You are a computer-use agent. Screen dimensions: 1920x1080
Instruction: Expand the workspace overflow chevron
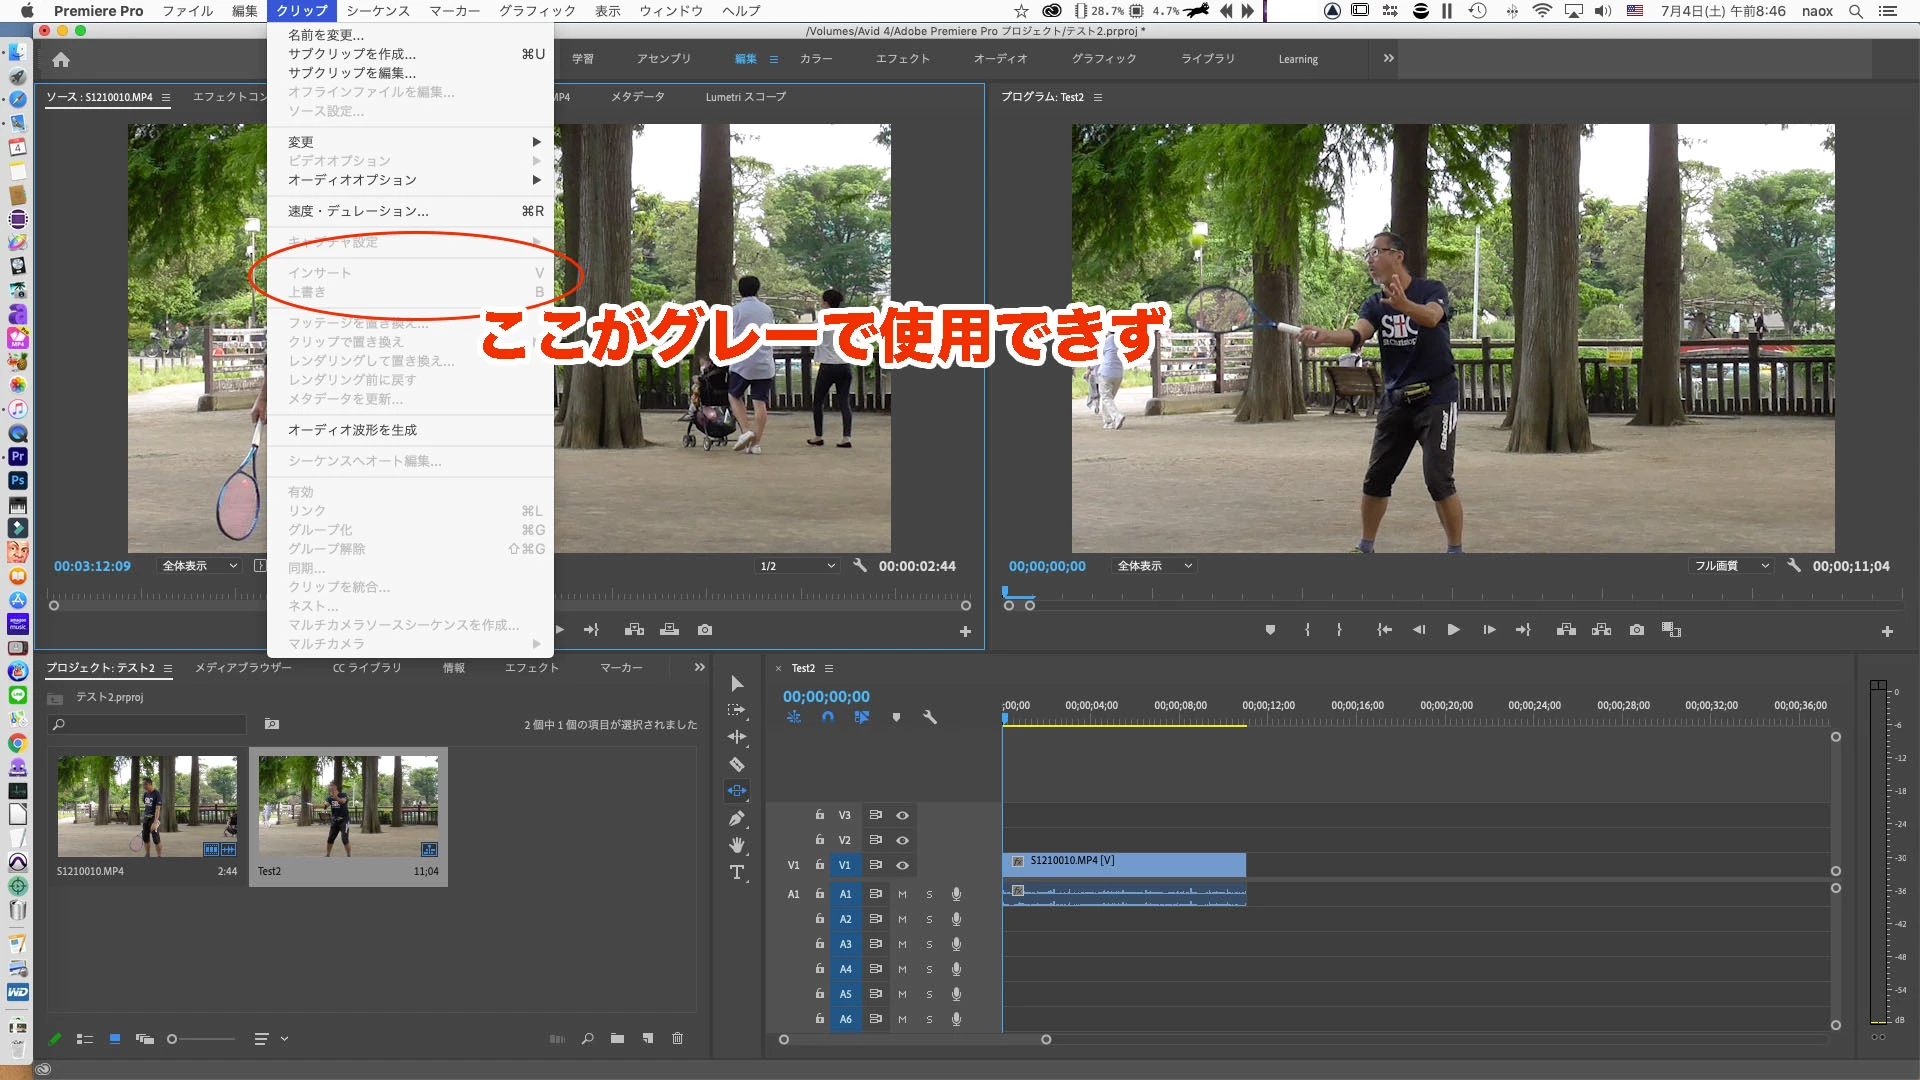coord(1388,58)
